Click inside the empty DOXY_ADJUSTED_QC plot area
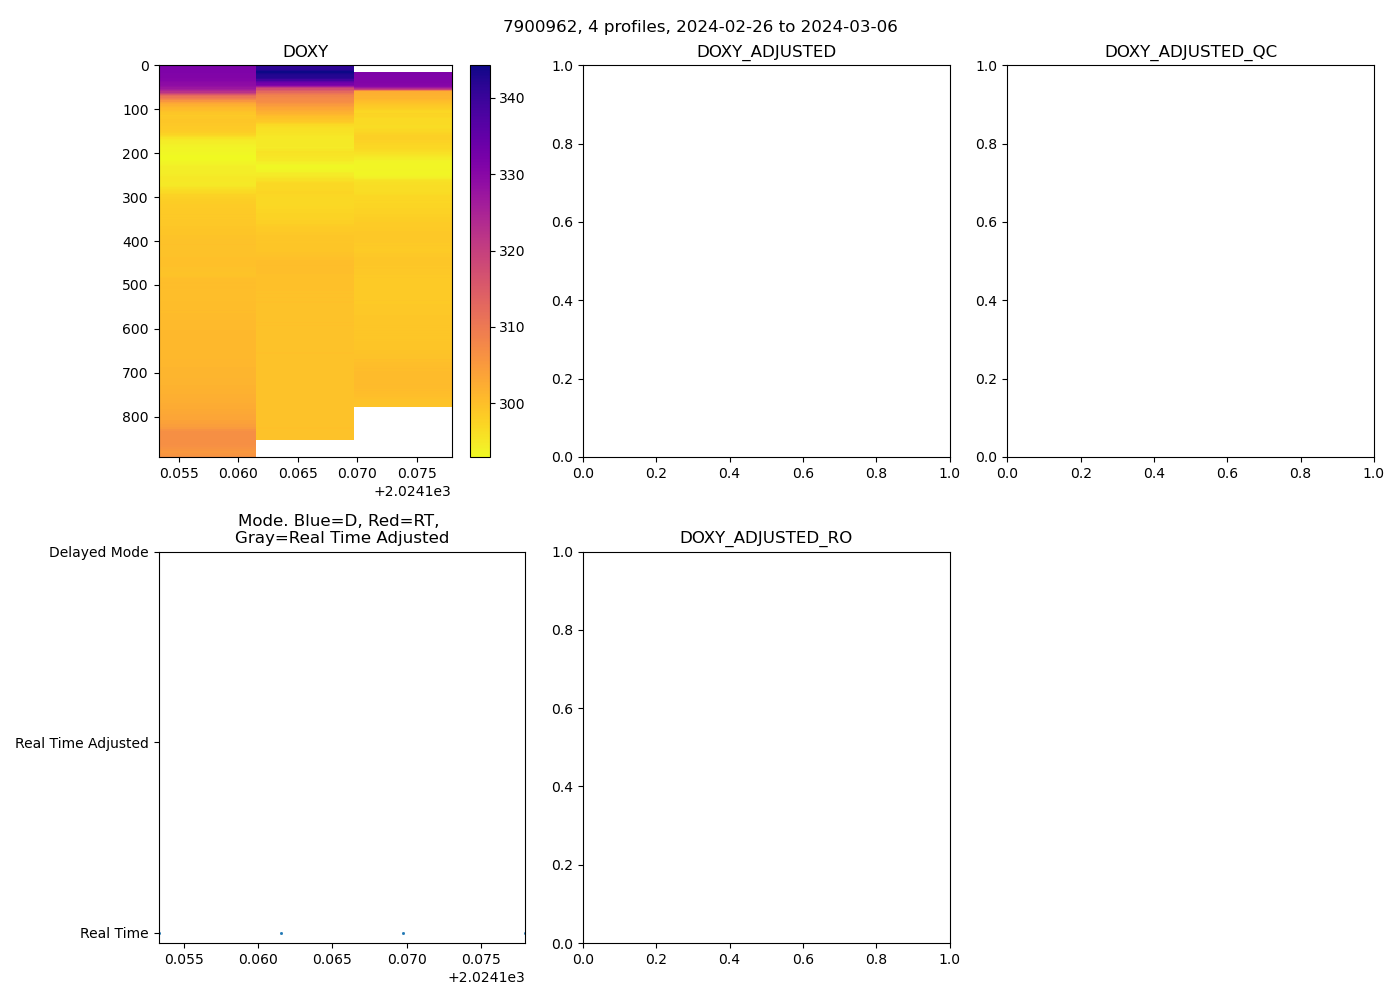1400x1000 pixels. click(1190, 260)
